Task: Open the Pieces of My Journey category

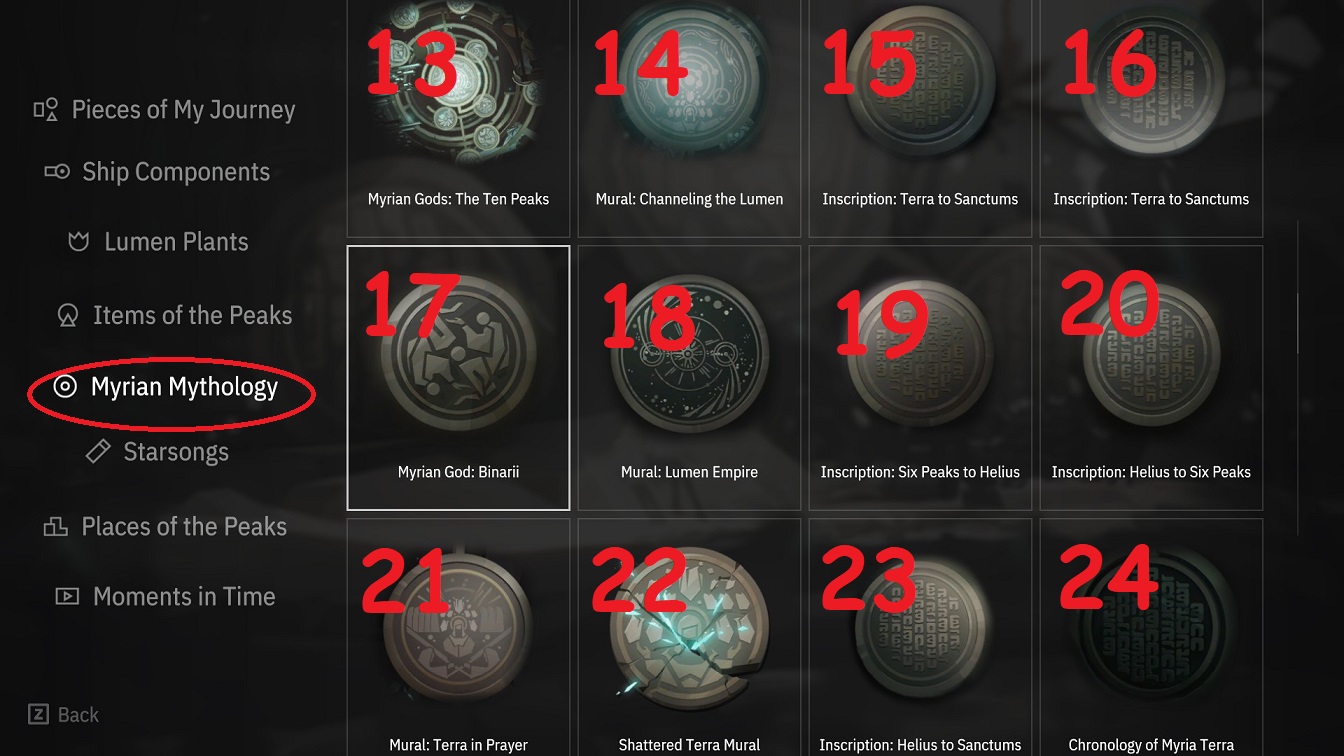Action: tap(165, 110)
